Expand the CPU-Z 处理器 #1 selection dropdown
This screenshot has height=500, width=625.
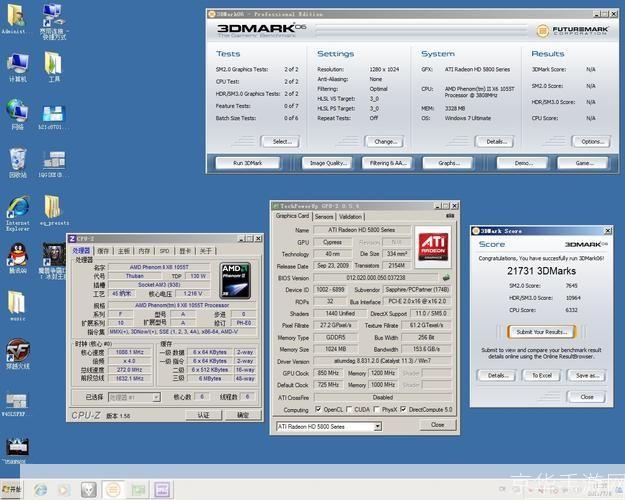(156, 397)
